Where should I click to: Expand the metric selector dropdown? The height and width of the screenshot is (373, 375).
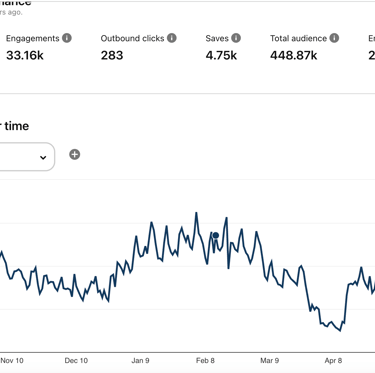(27, 157)
